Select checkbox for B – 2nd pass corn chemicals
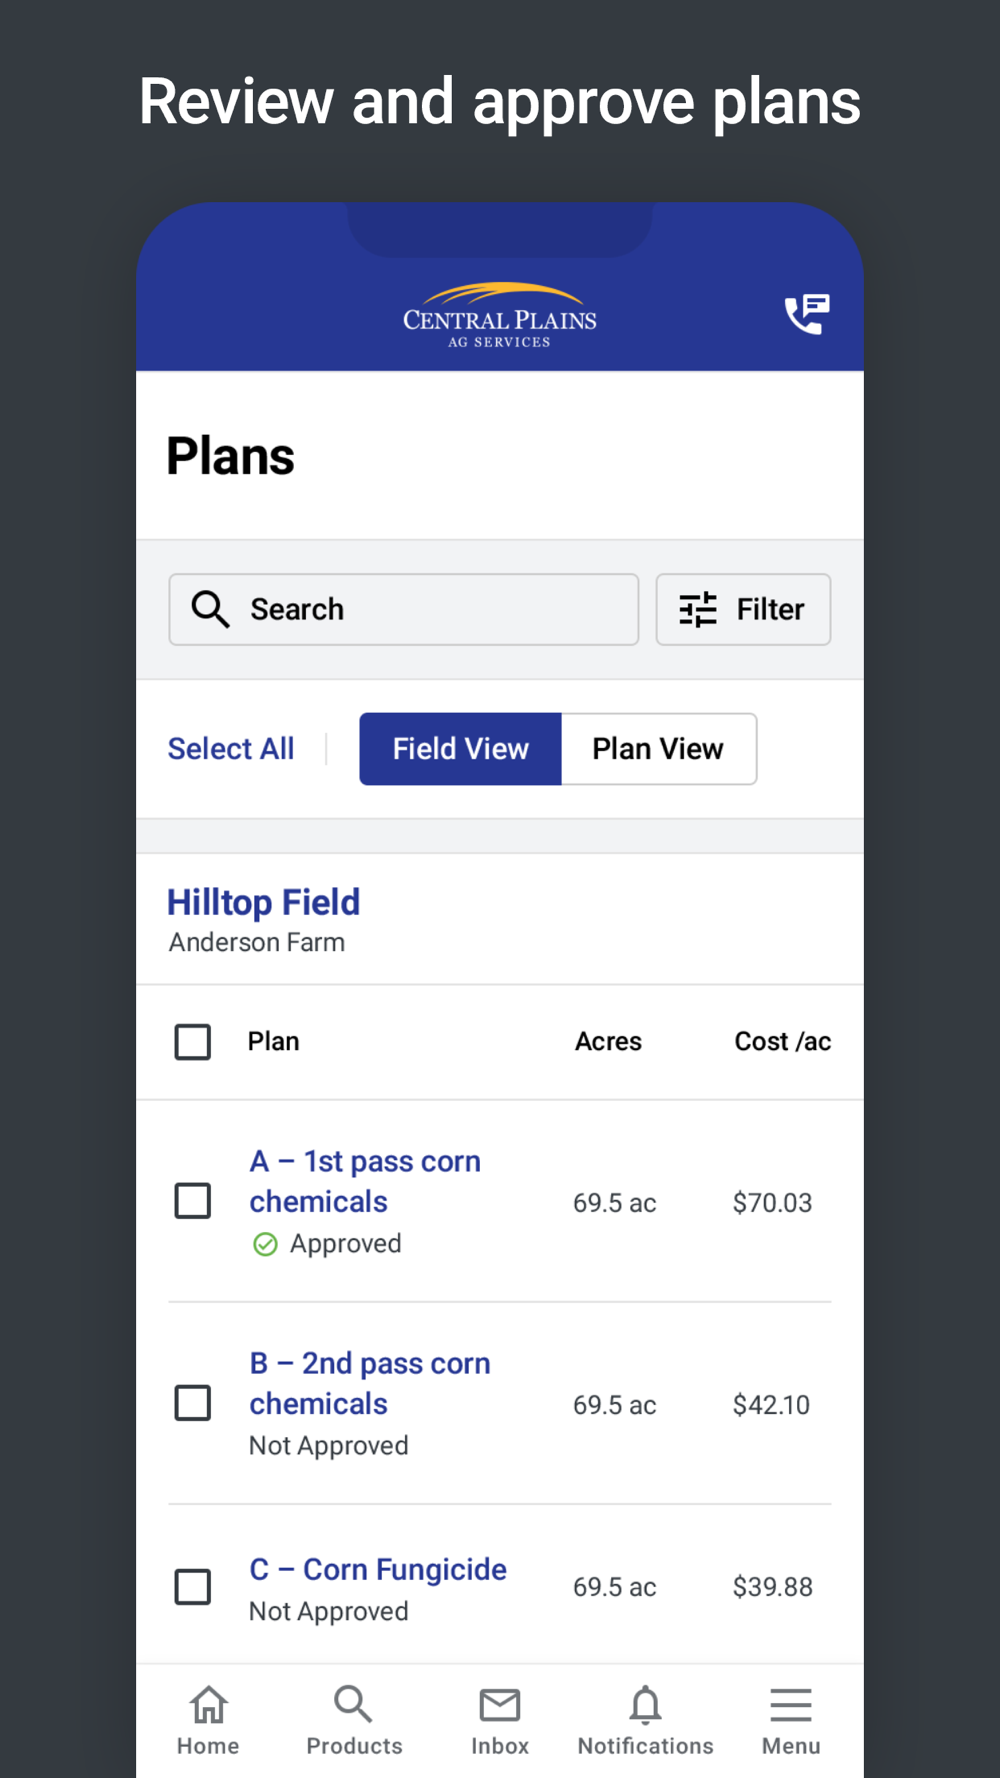Viewport: 1000px width, 1778px height. (x=193, y=1403)
